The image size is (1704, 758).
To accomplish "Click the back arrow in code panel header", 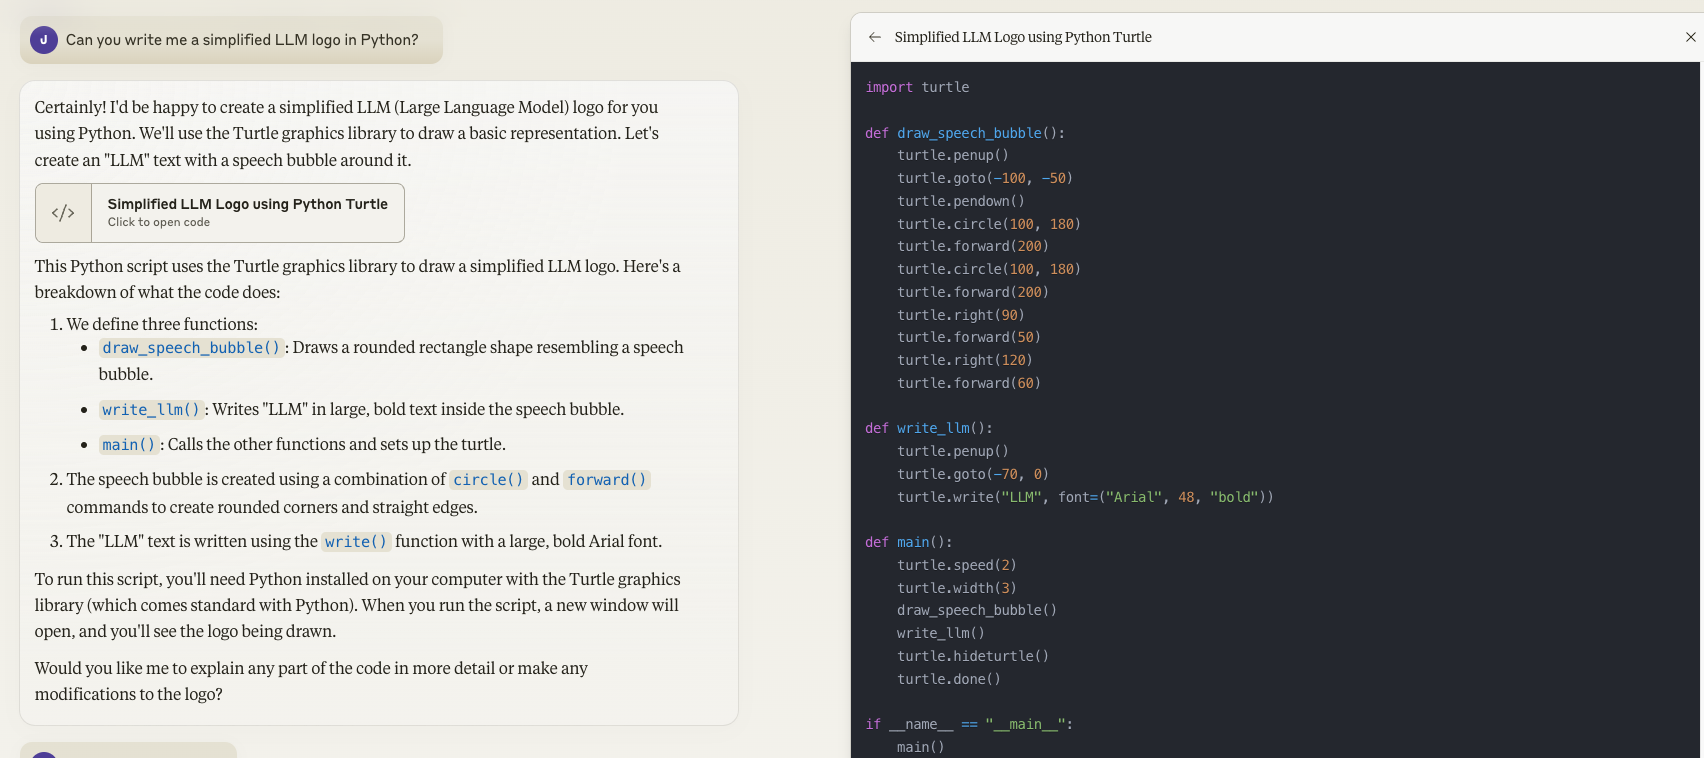I will [875, 37].
